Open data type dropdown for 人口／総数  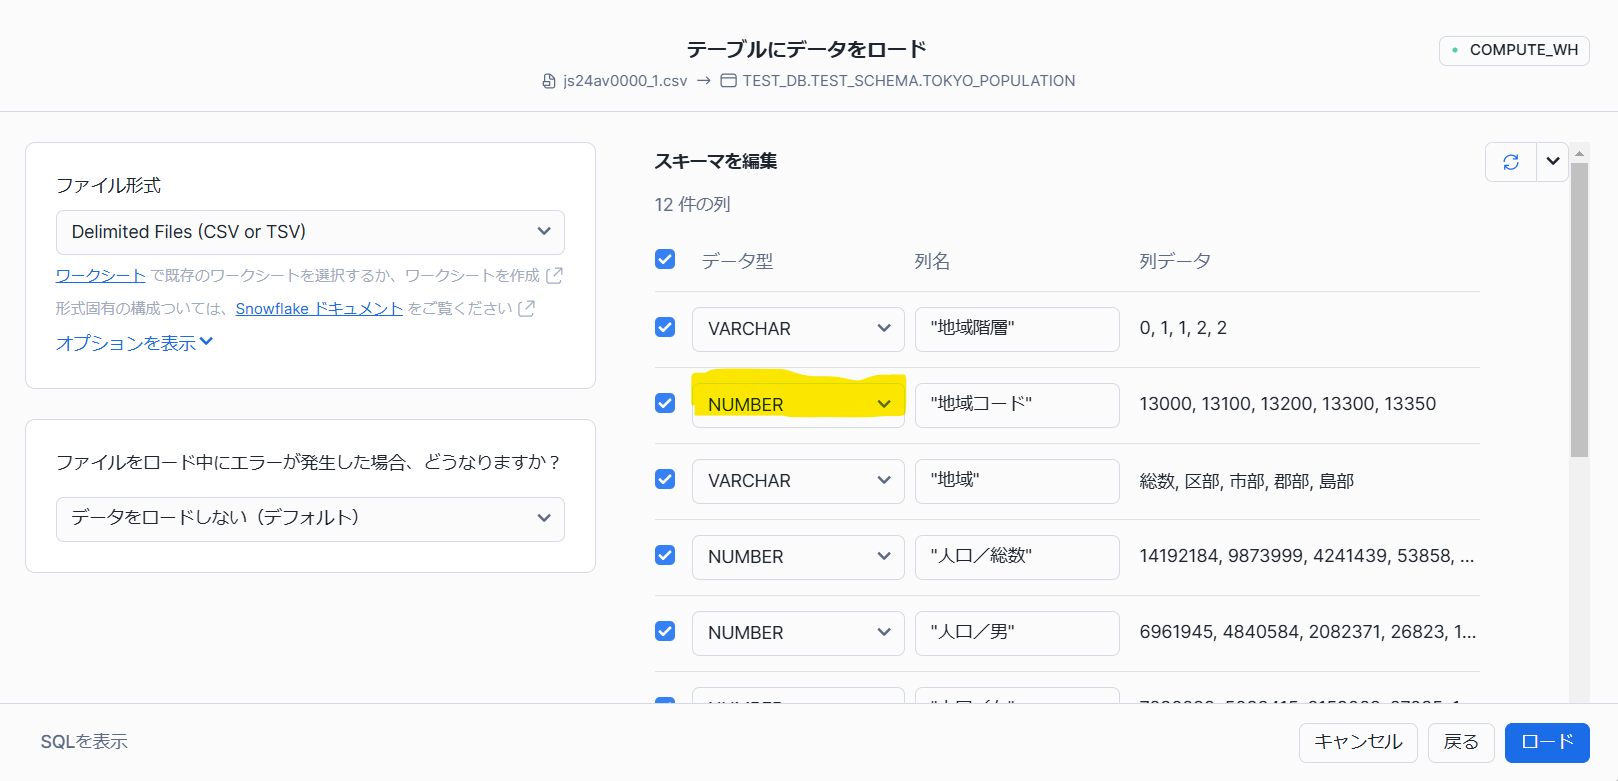[x=798, y=557]
